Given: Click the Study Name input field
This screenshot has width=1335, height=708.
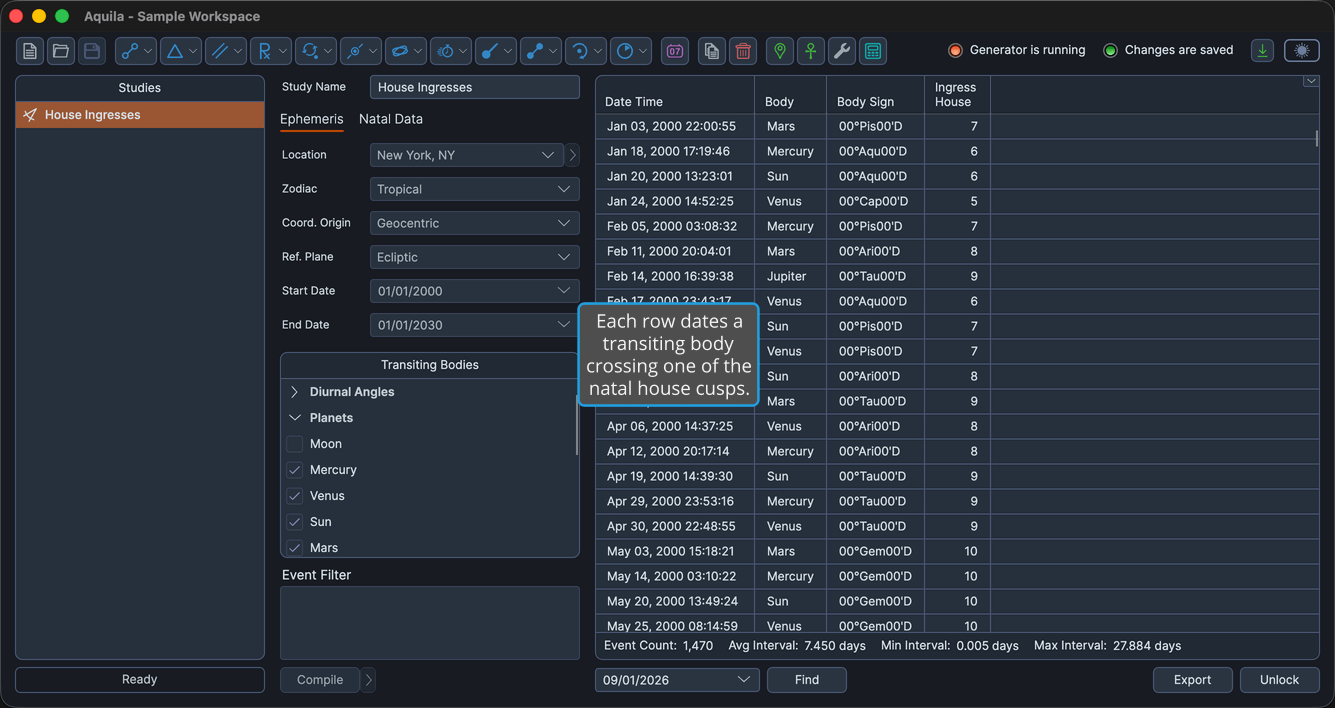Looking at the screenshot, I should coord(475,87).
